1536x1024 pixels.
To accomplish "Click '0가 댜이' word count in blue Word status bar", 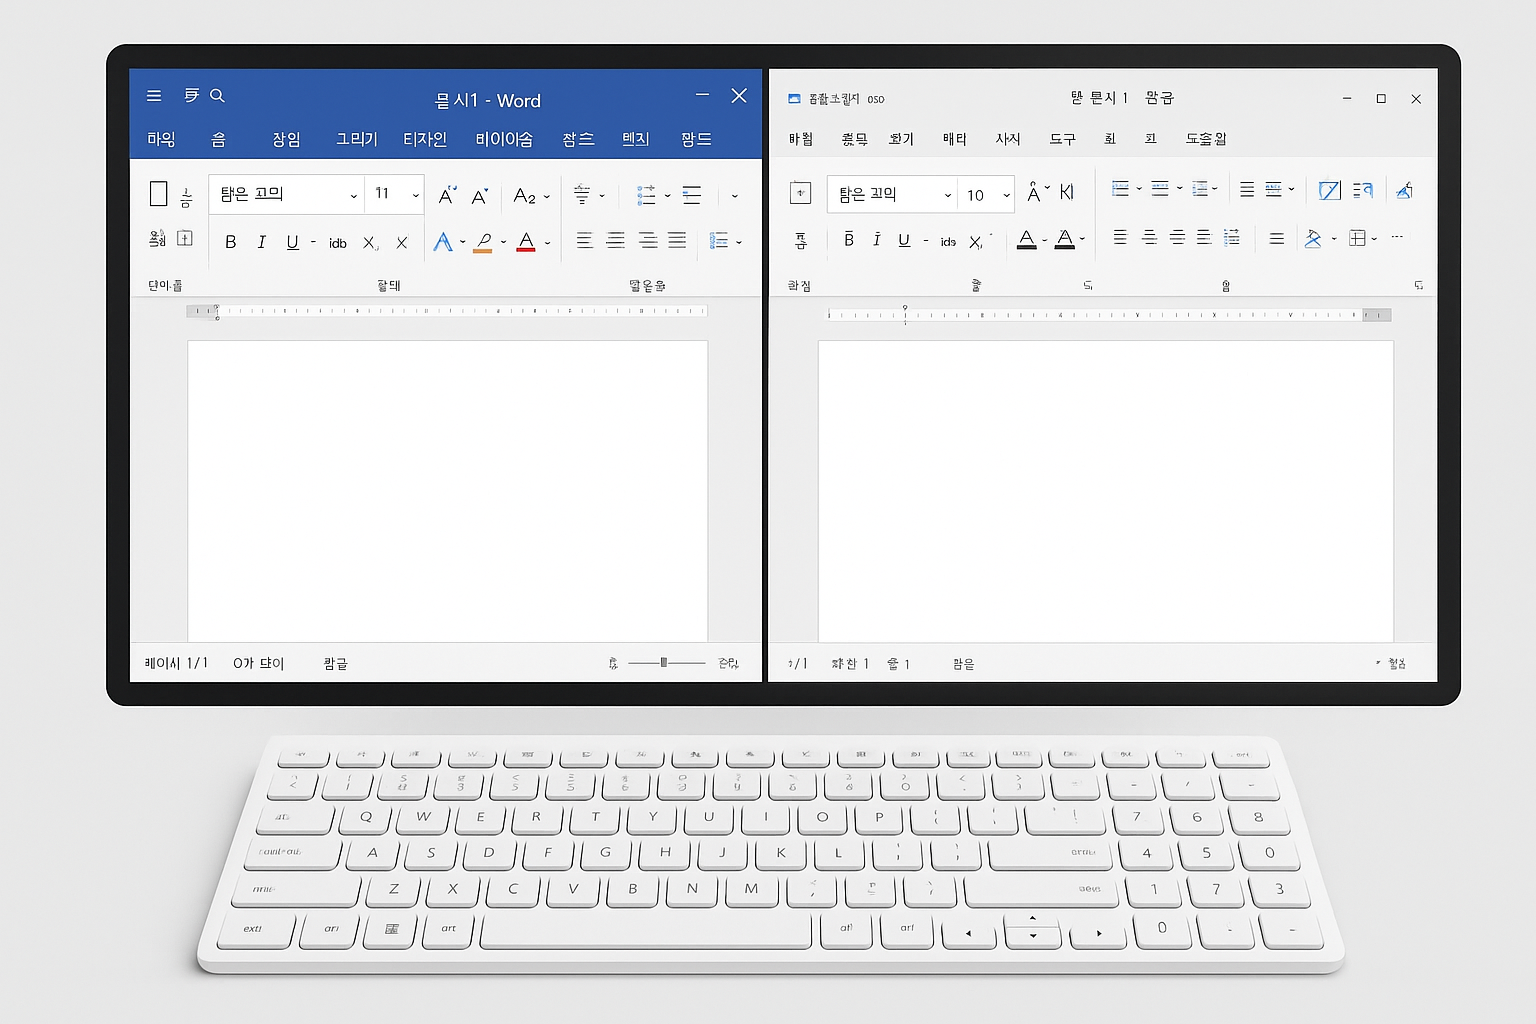I will pyautogui.click(x=259, y=663).
